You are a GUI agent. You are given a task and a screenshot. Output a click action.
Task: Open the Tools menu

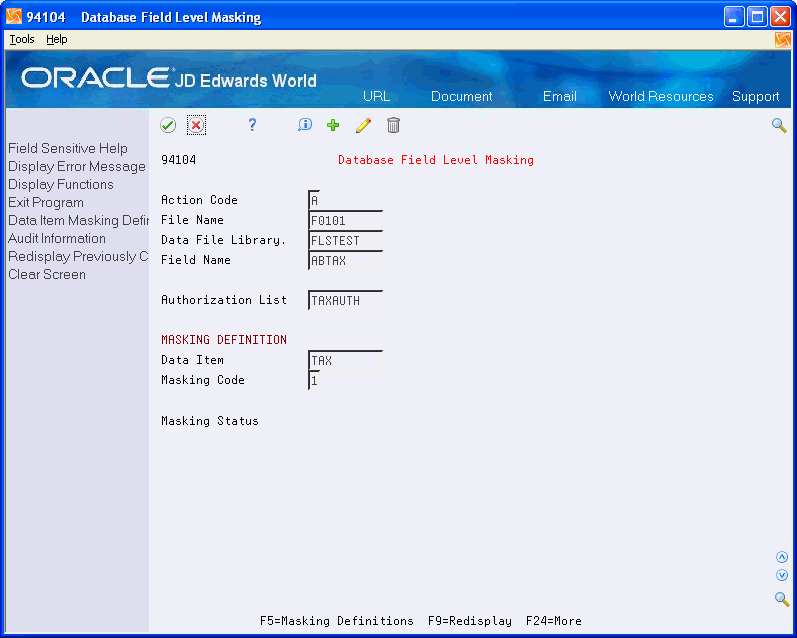(x=22, y=39)
